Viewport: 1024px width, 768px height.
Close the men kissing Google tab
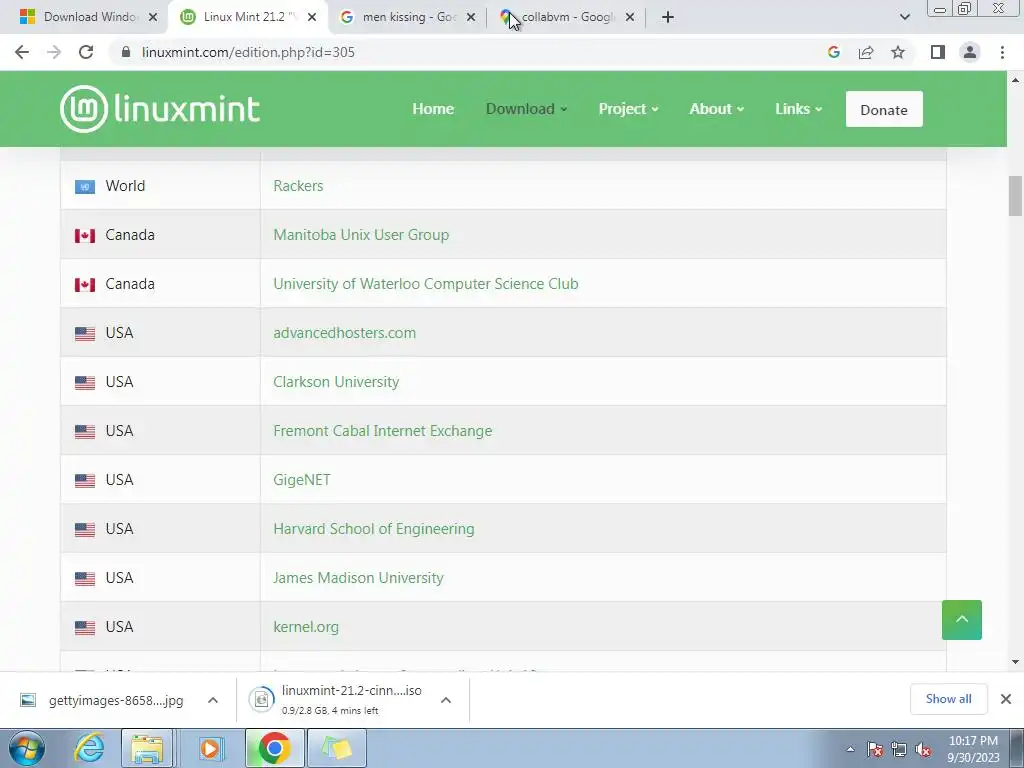[471, 17]
